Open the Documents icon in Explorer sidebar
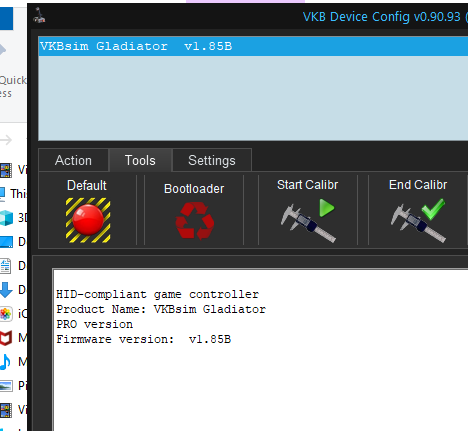The image size is (468, 431). [x=5, y=266]
